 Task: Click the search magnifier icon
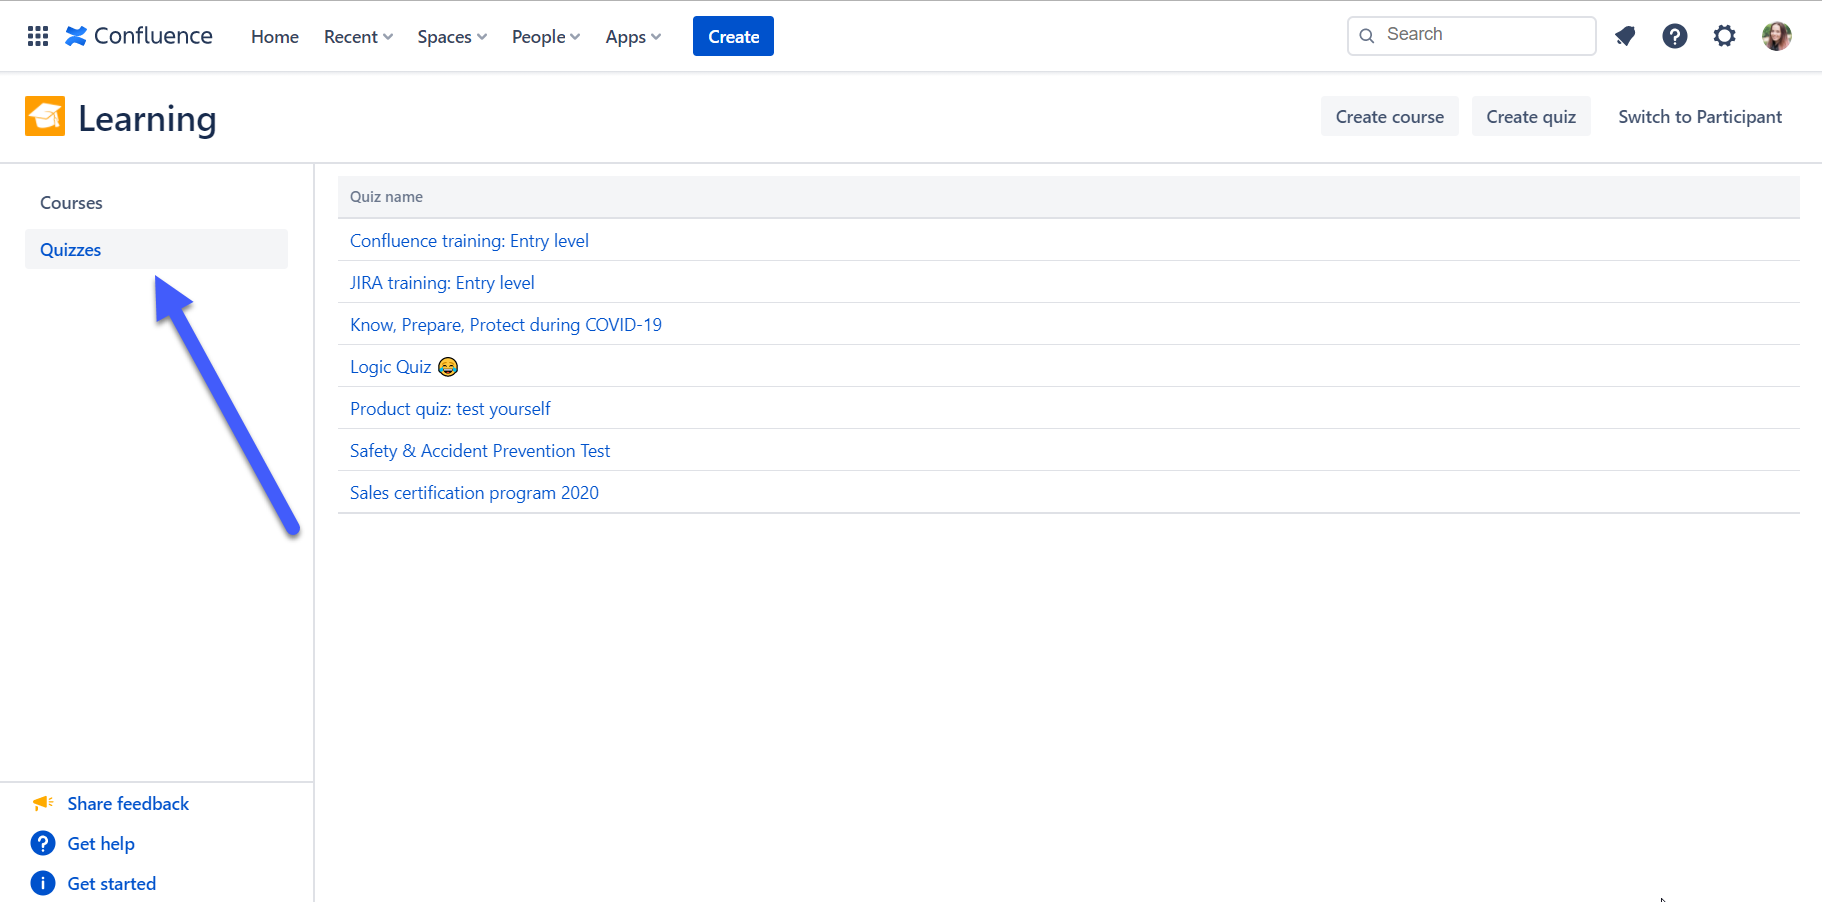pyautogui.click(x=1367, y=36)
